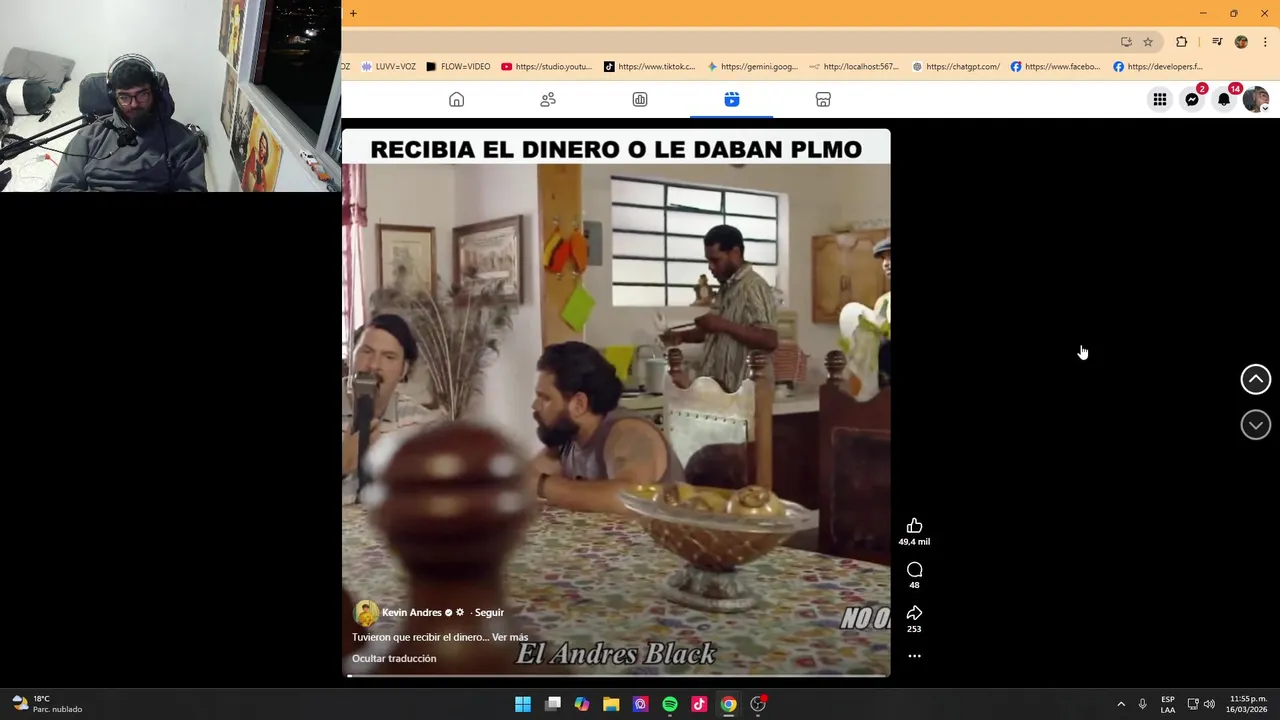
Task: Open a new Chrome tab
Action: coord(353,13)
